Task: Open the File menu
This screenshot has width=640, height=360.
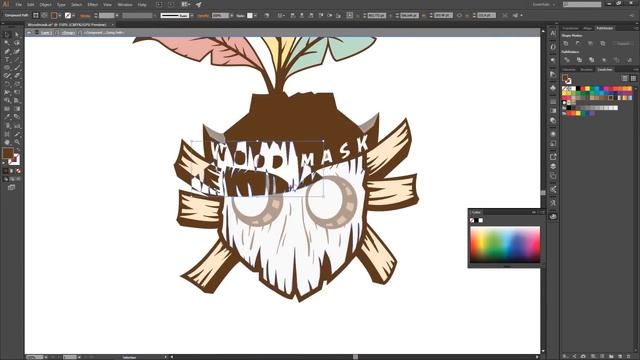Action: [x=18, y=4]
